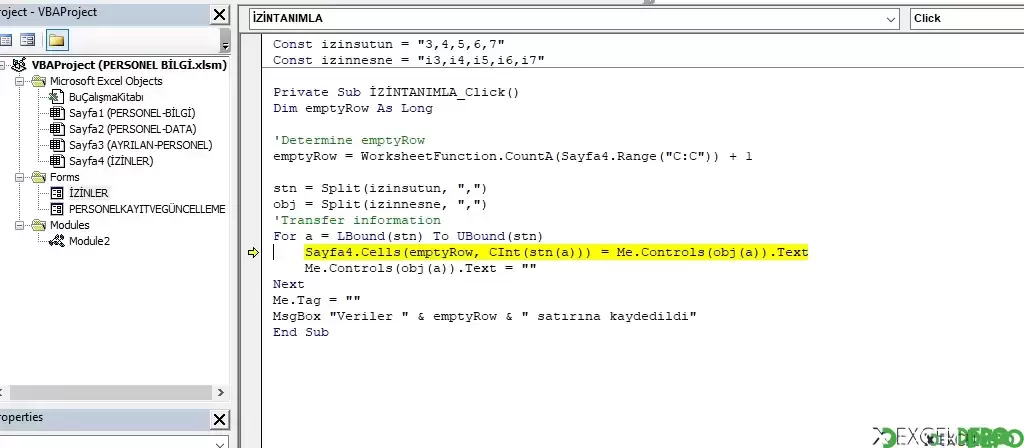Click the highlighted Sayfa4.Cells code line
The height and width of the screenshot is (448, 1024).
pyautogui.click(x=556, y=252)
